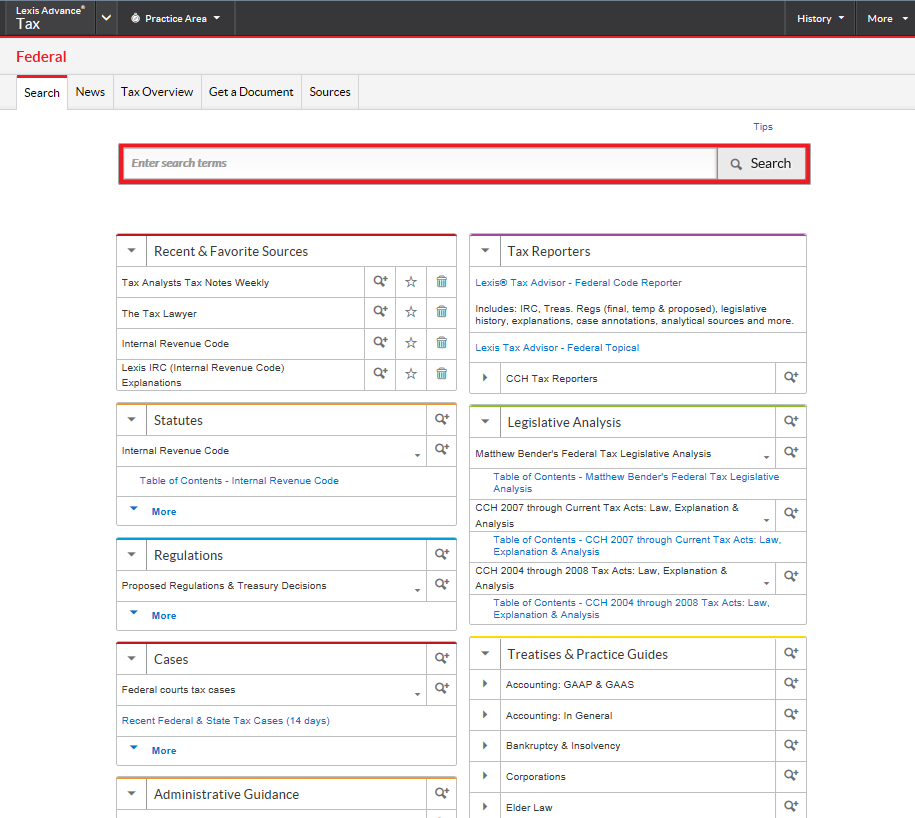Collapse the Recent & Favorite Sources panel

(132, 251)
